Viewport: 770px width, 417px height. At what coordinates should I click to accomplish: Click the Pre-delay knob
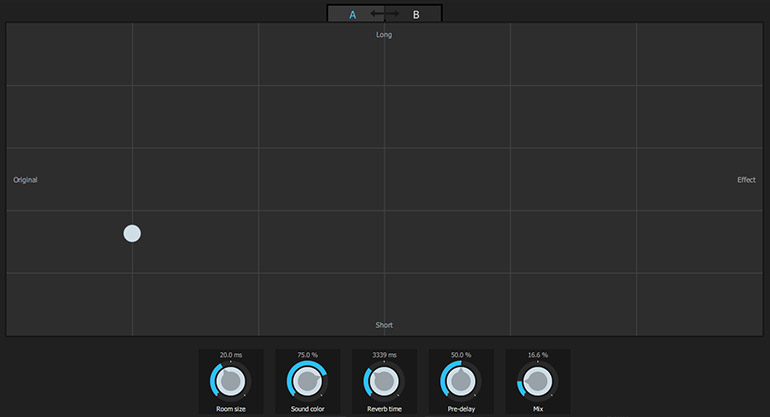[x=461, y=381]
